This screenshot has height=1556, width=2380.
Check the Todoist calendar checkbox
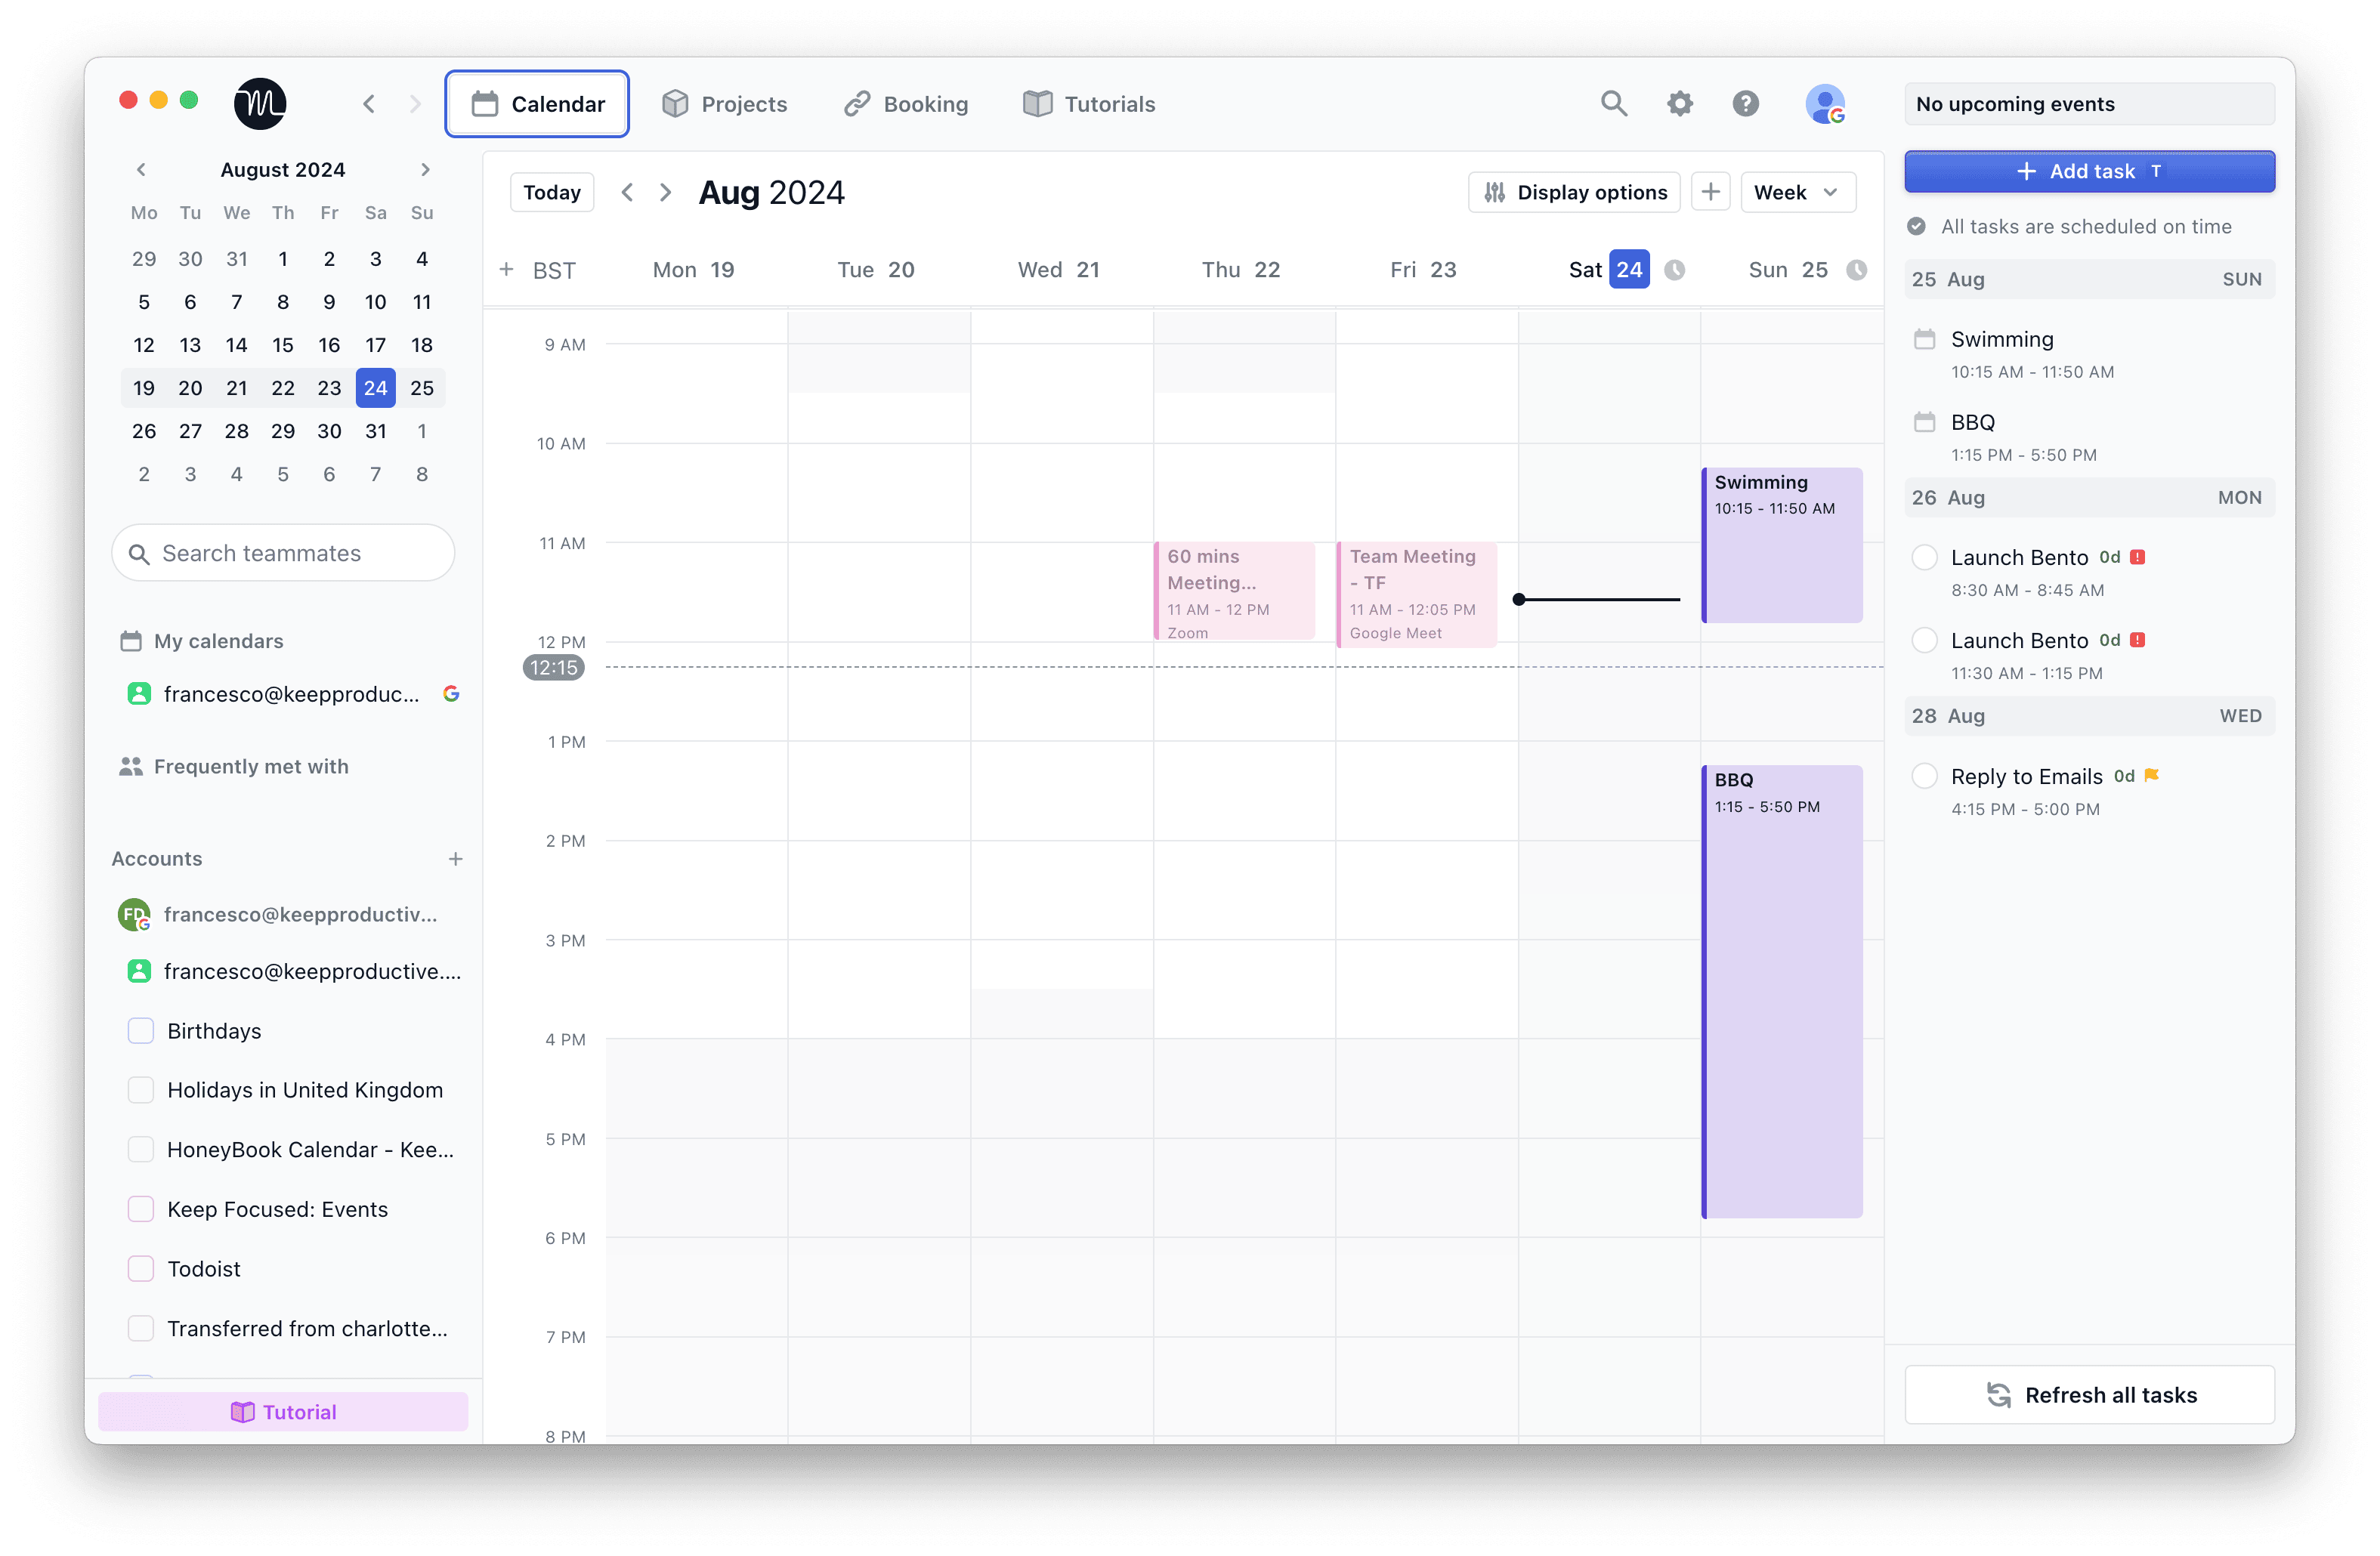point(141,1269)
